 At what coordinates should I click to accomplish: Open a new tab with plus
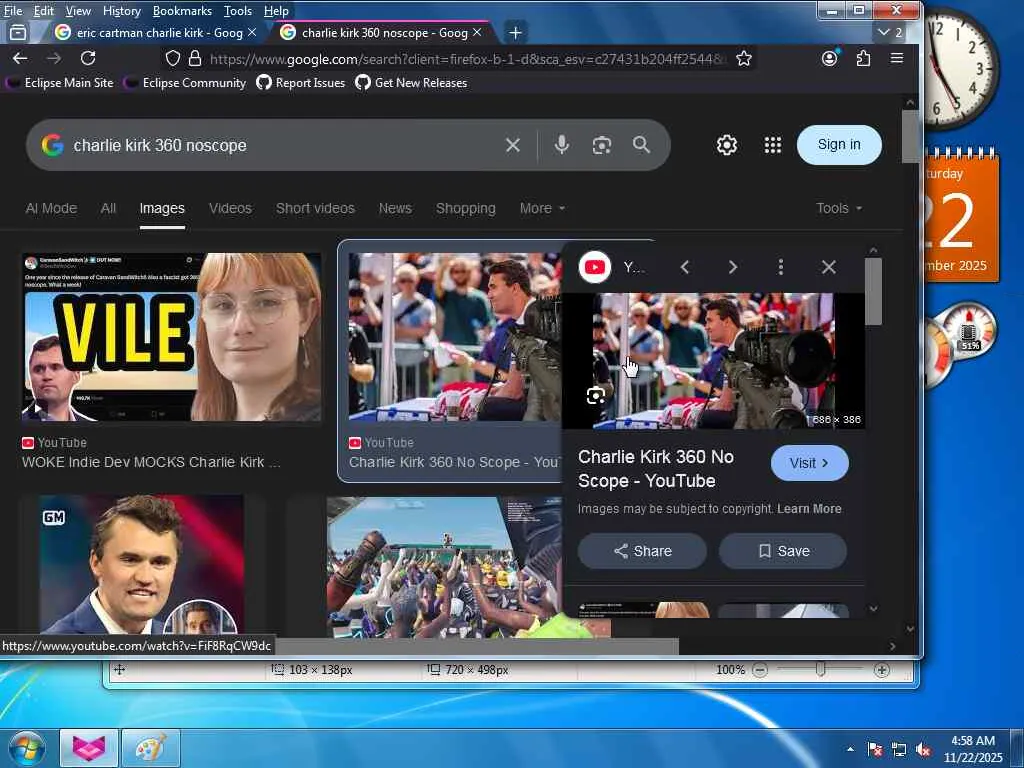[515, 33]
